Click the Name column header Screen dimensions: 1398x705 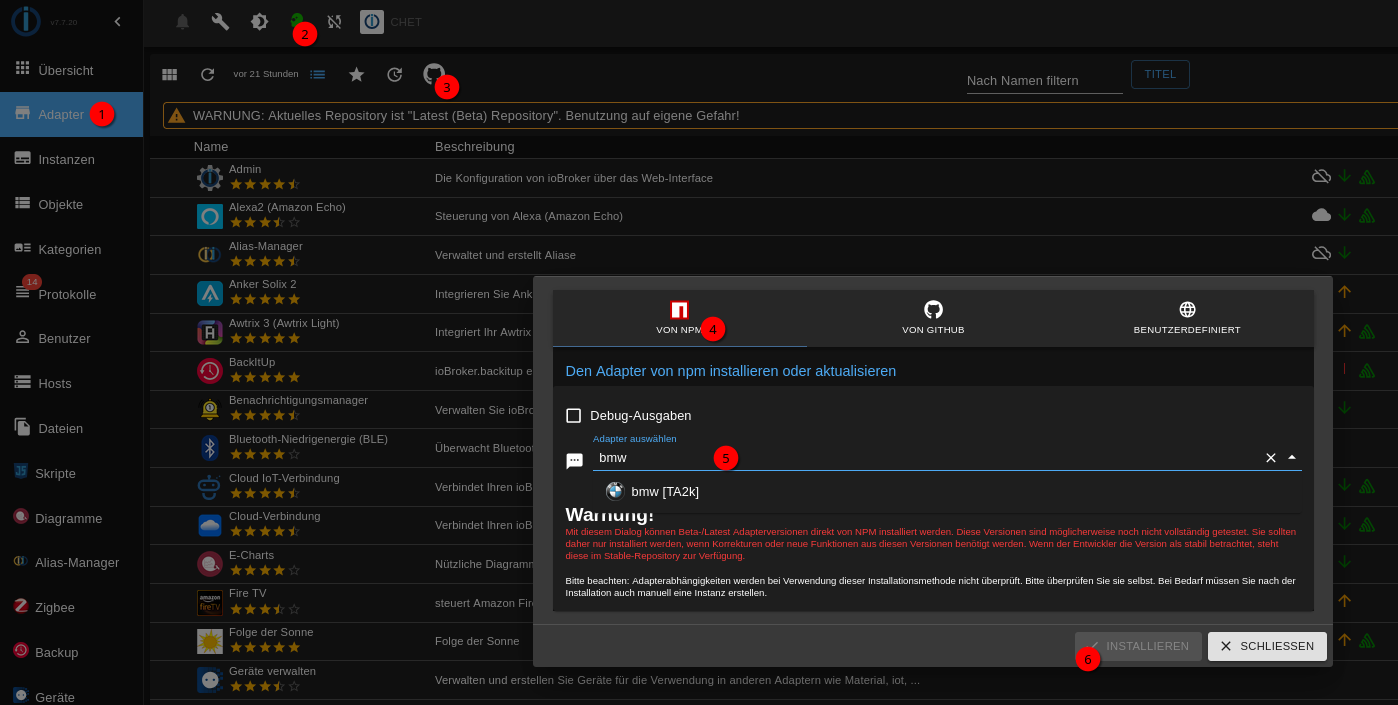211,146
